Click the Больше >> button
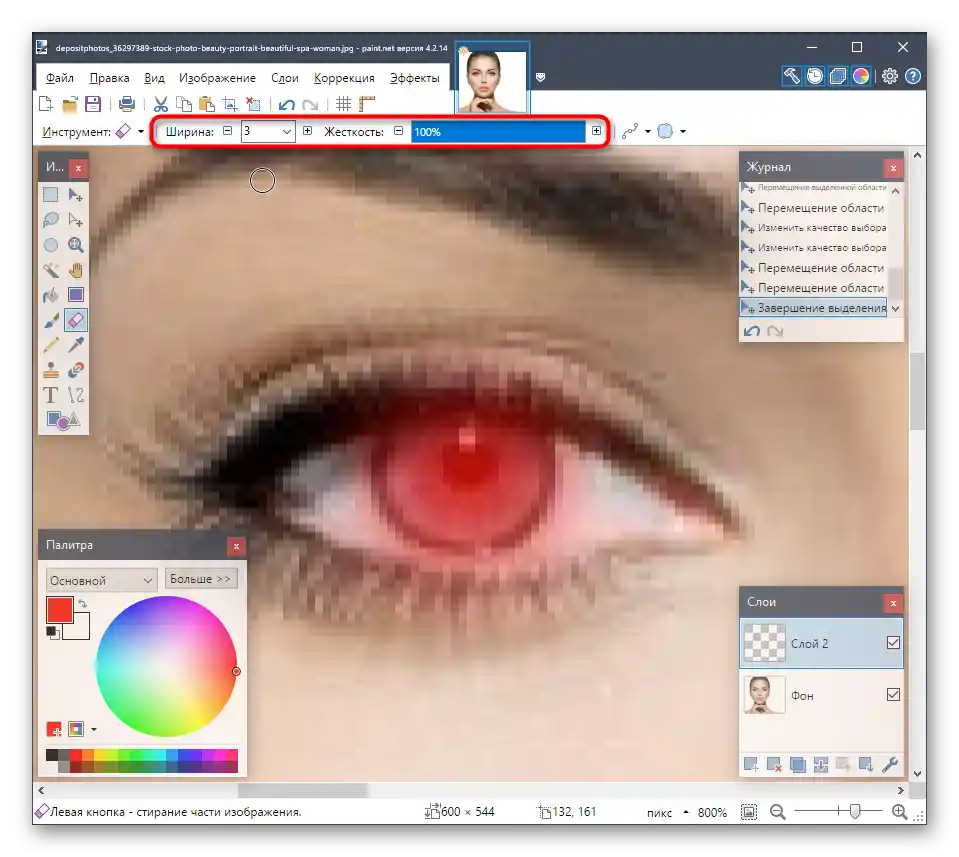959x857 pixels. pyautogui.click(x=201, y=579)
